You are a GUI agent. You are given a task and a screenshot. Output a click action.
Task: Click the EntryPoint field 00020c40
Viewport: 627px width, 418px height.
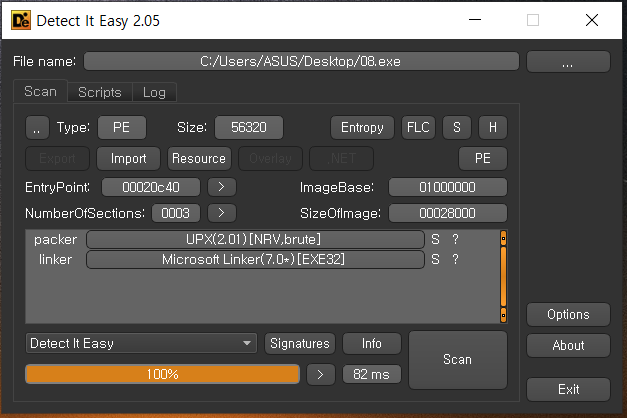point(151,187)
